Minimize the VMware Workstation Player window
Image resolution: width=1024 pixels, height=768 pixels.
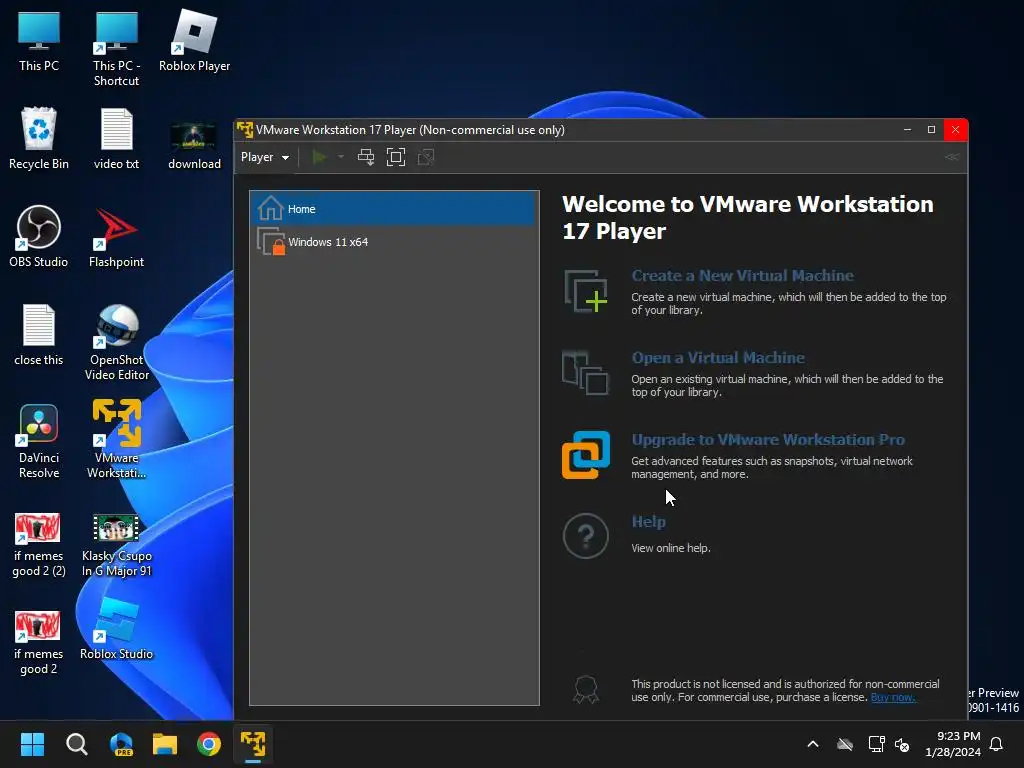907,129
